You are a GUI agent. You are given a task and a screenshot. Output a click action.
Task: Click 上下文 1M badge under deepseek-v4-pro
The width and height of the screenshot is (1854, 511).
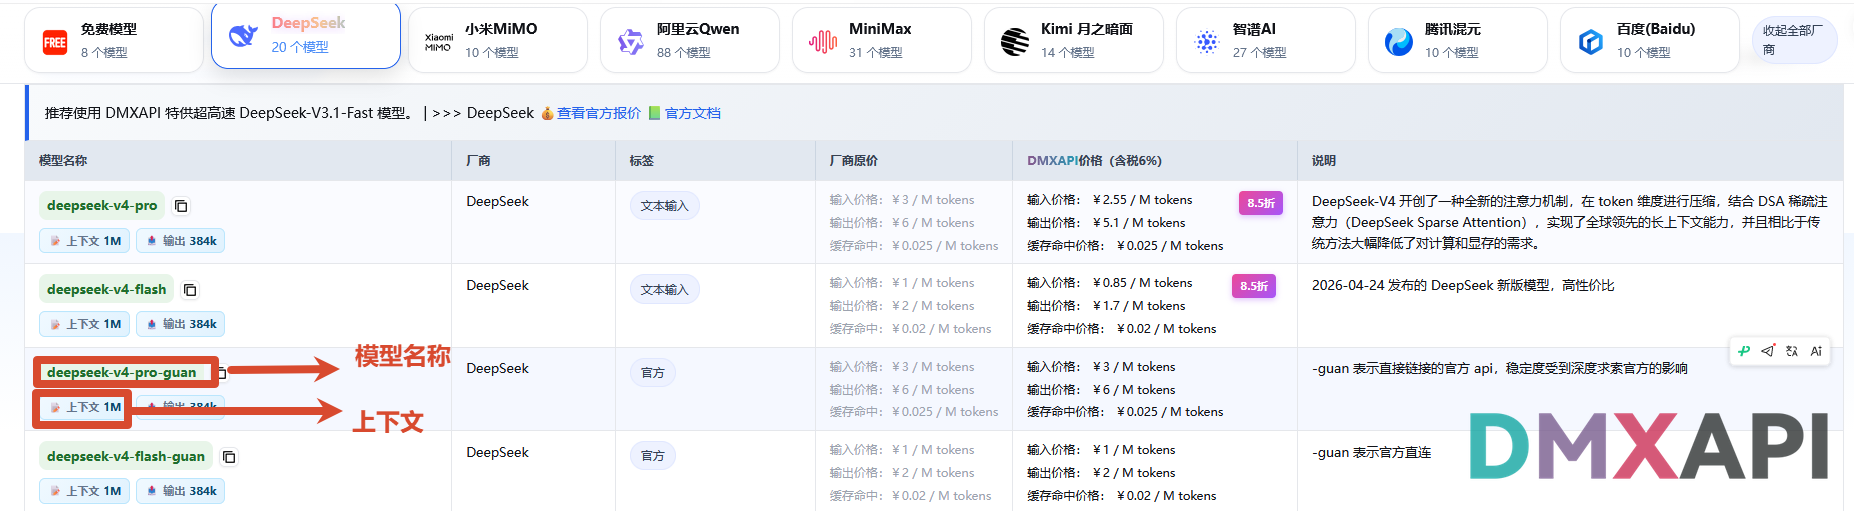click(x=84, y=241)
